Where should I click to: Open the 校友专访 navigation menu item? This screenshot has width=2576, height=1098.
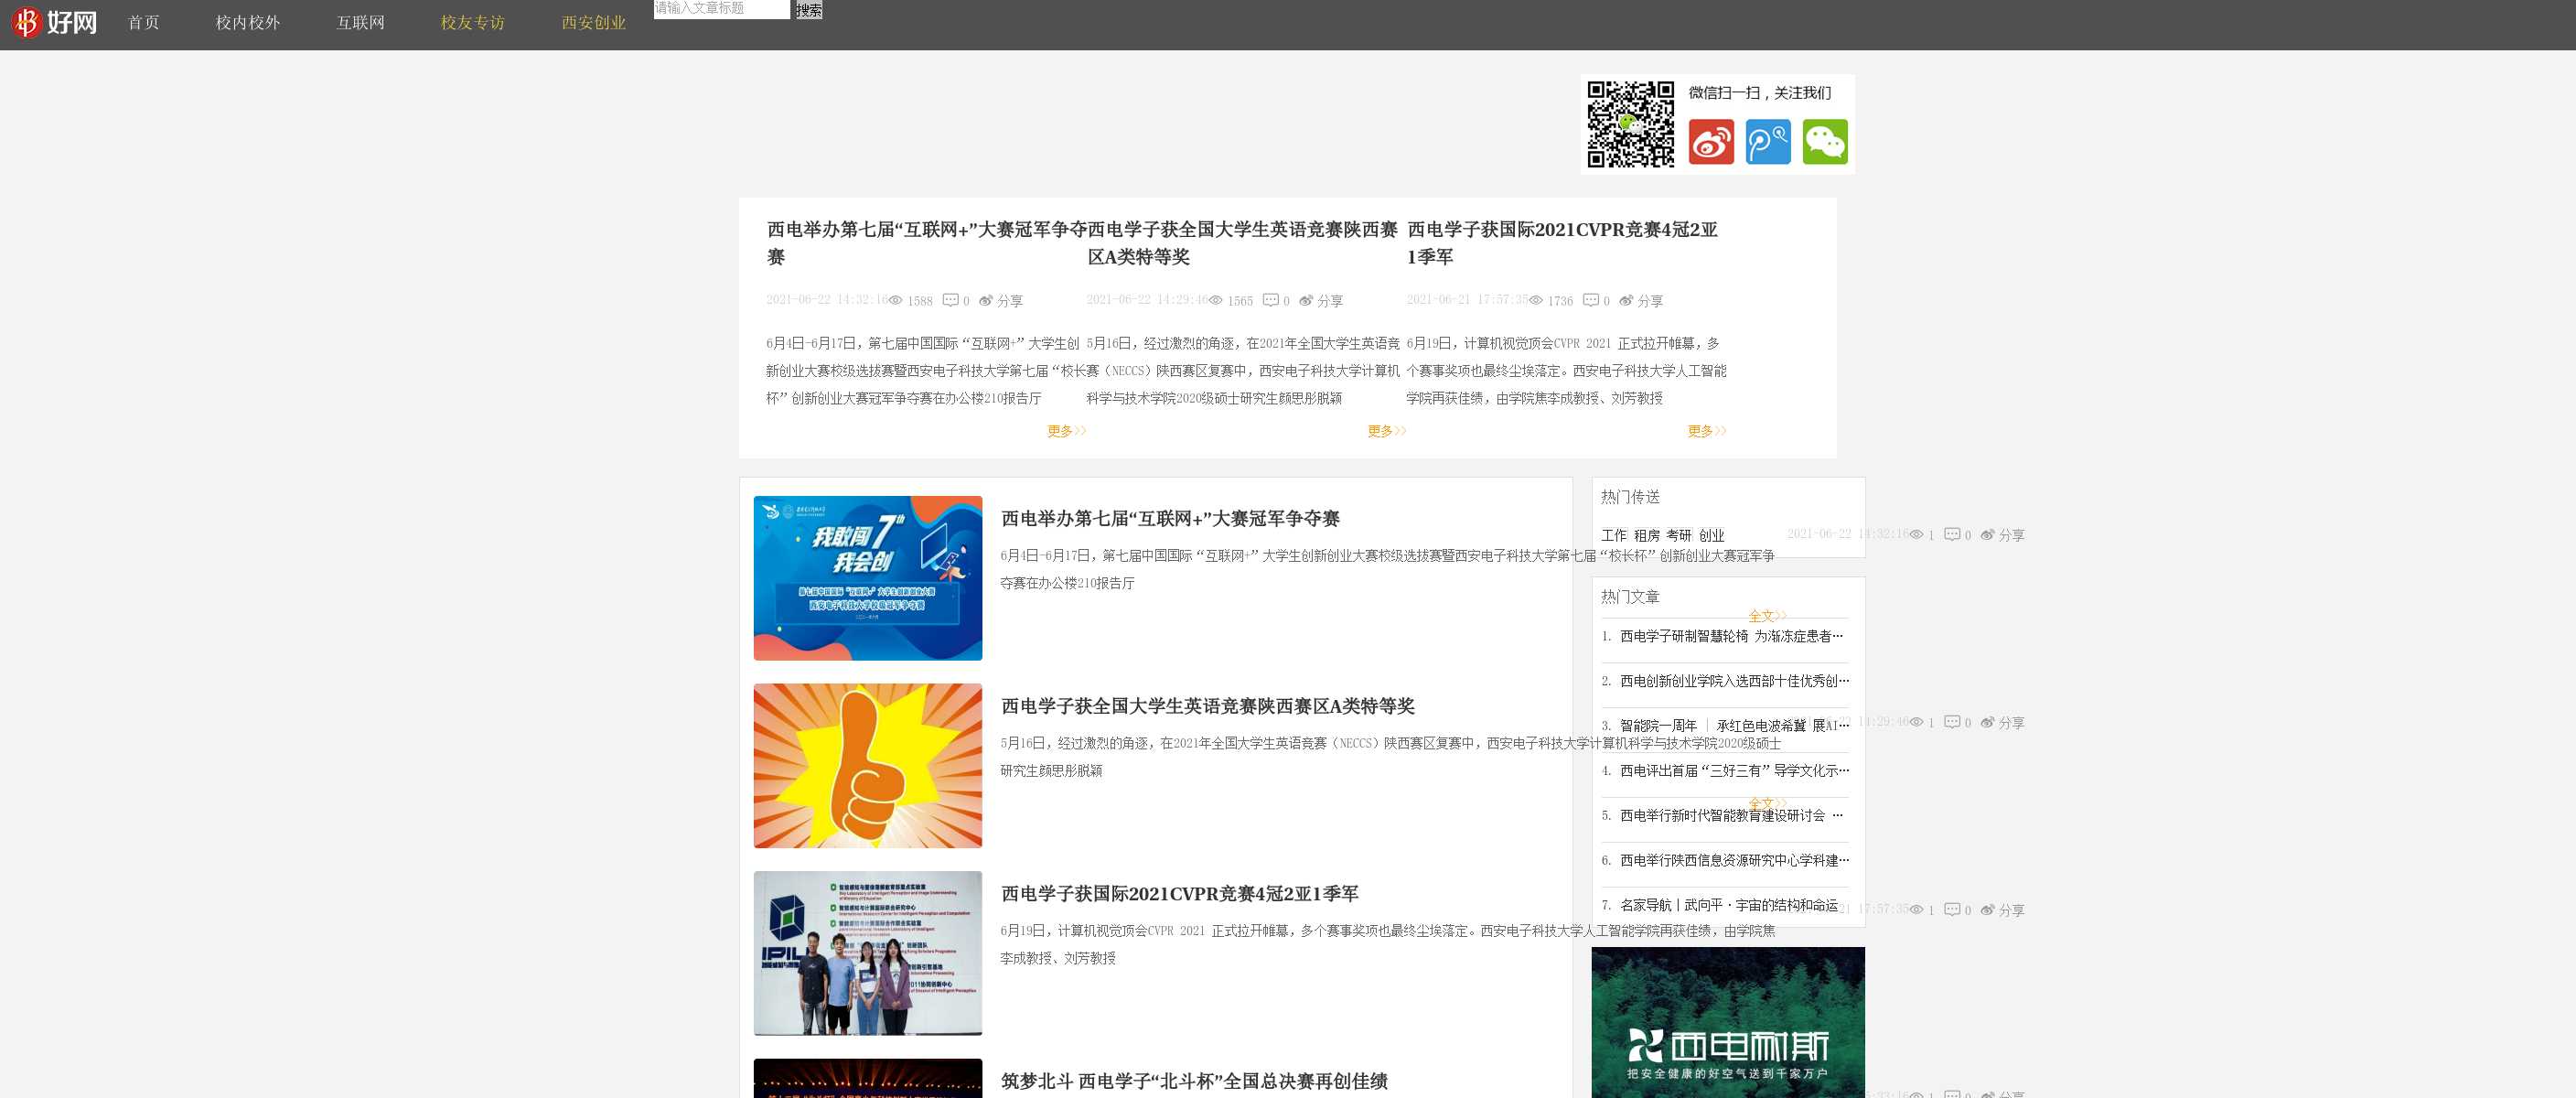[x=472, y=22]
